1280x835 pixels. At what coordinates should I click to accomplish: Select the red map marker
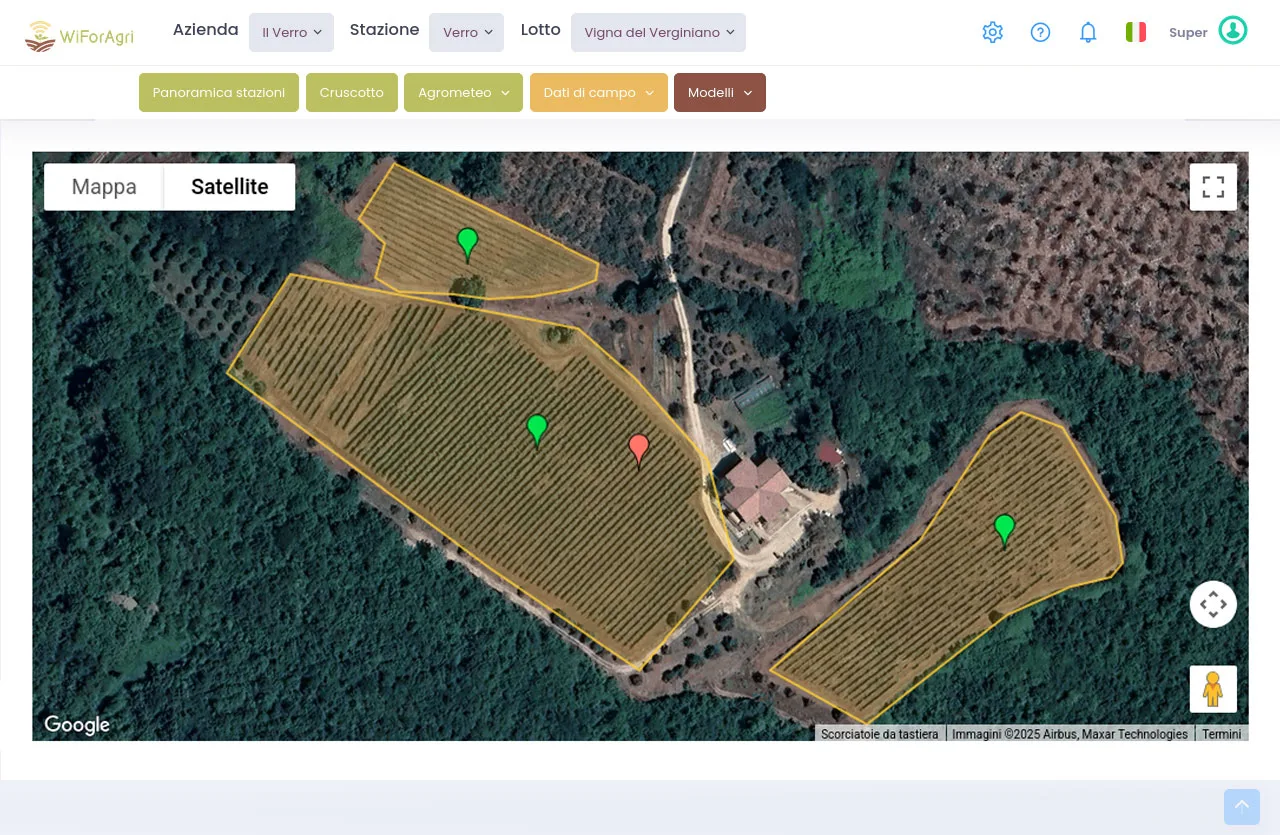[x=638, y=448]
